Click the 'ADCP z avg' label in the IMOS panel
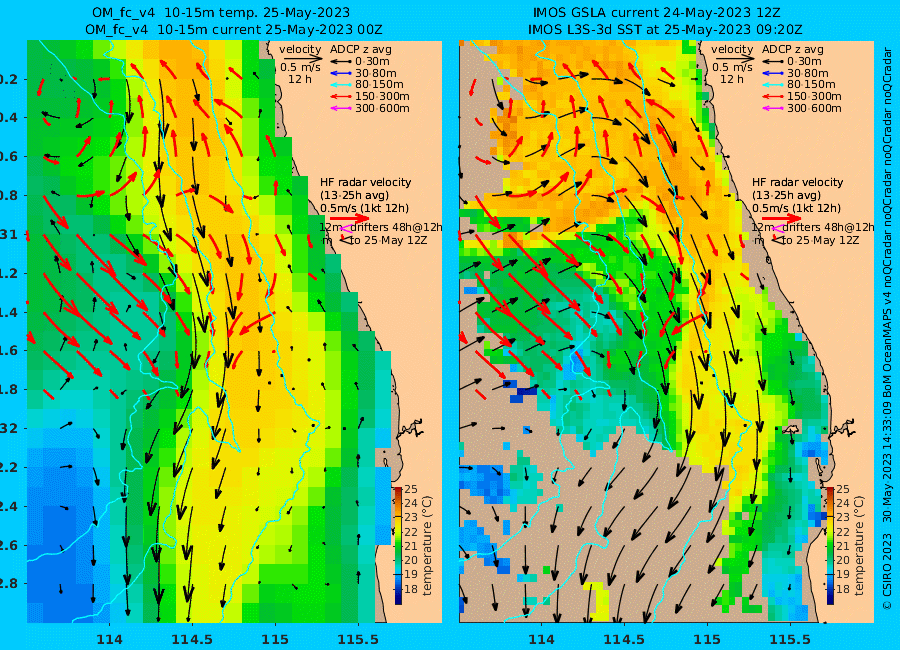 click(x=793, y=49)
